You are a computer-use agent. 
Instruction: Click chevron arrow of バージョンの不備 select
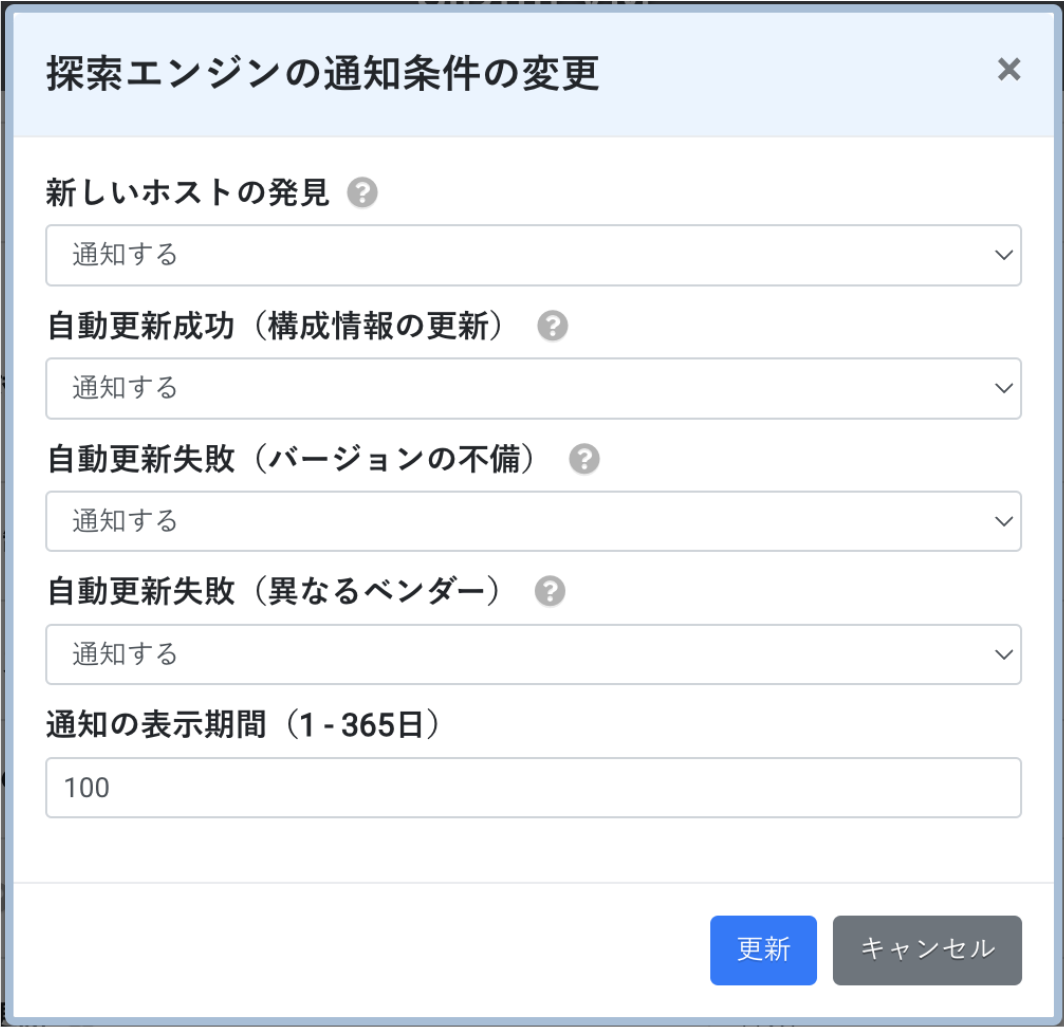pyautogui.click(x=1004, y=521)
